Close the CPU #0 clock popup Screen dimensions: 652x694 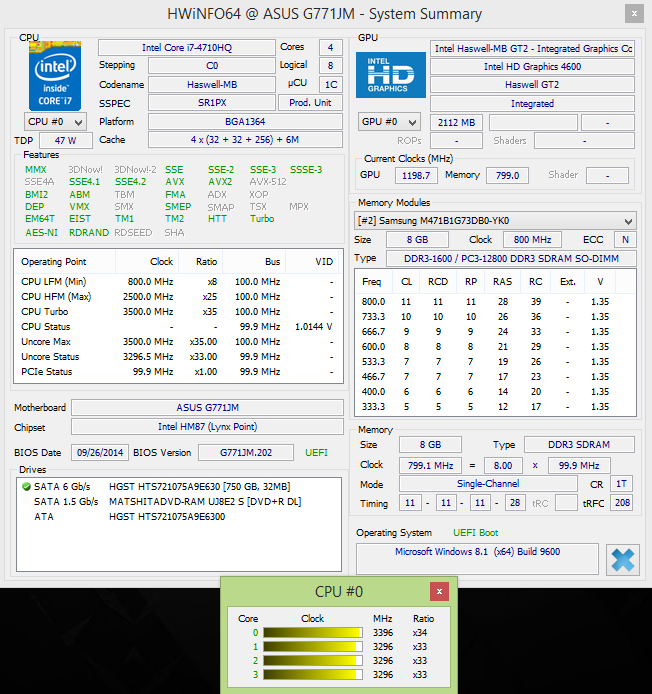439,592
